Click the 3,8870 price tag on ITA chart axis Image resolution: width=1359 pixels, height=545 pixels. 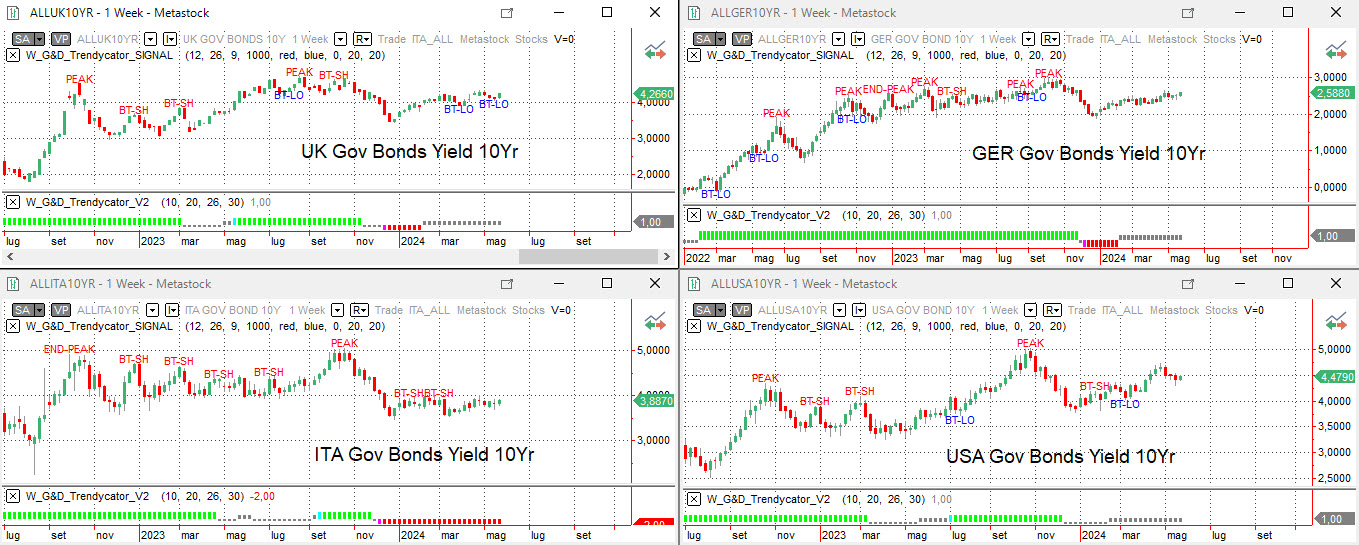coord(655,400)
